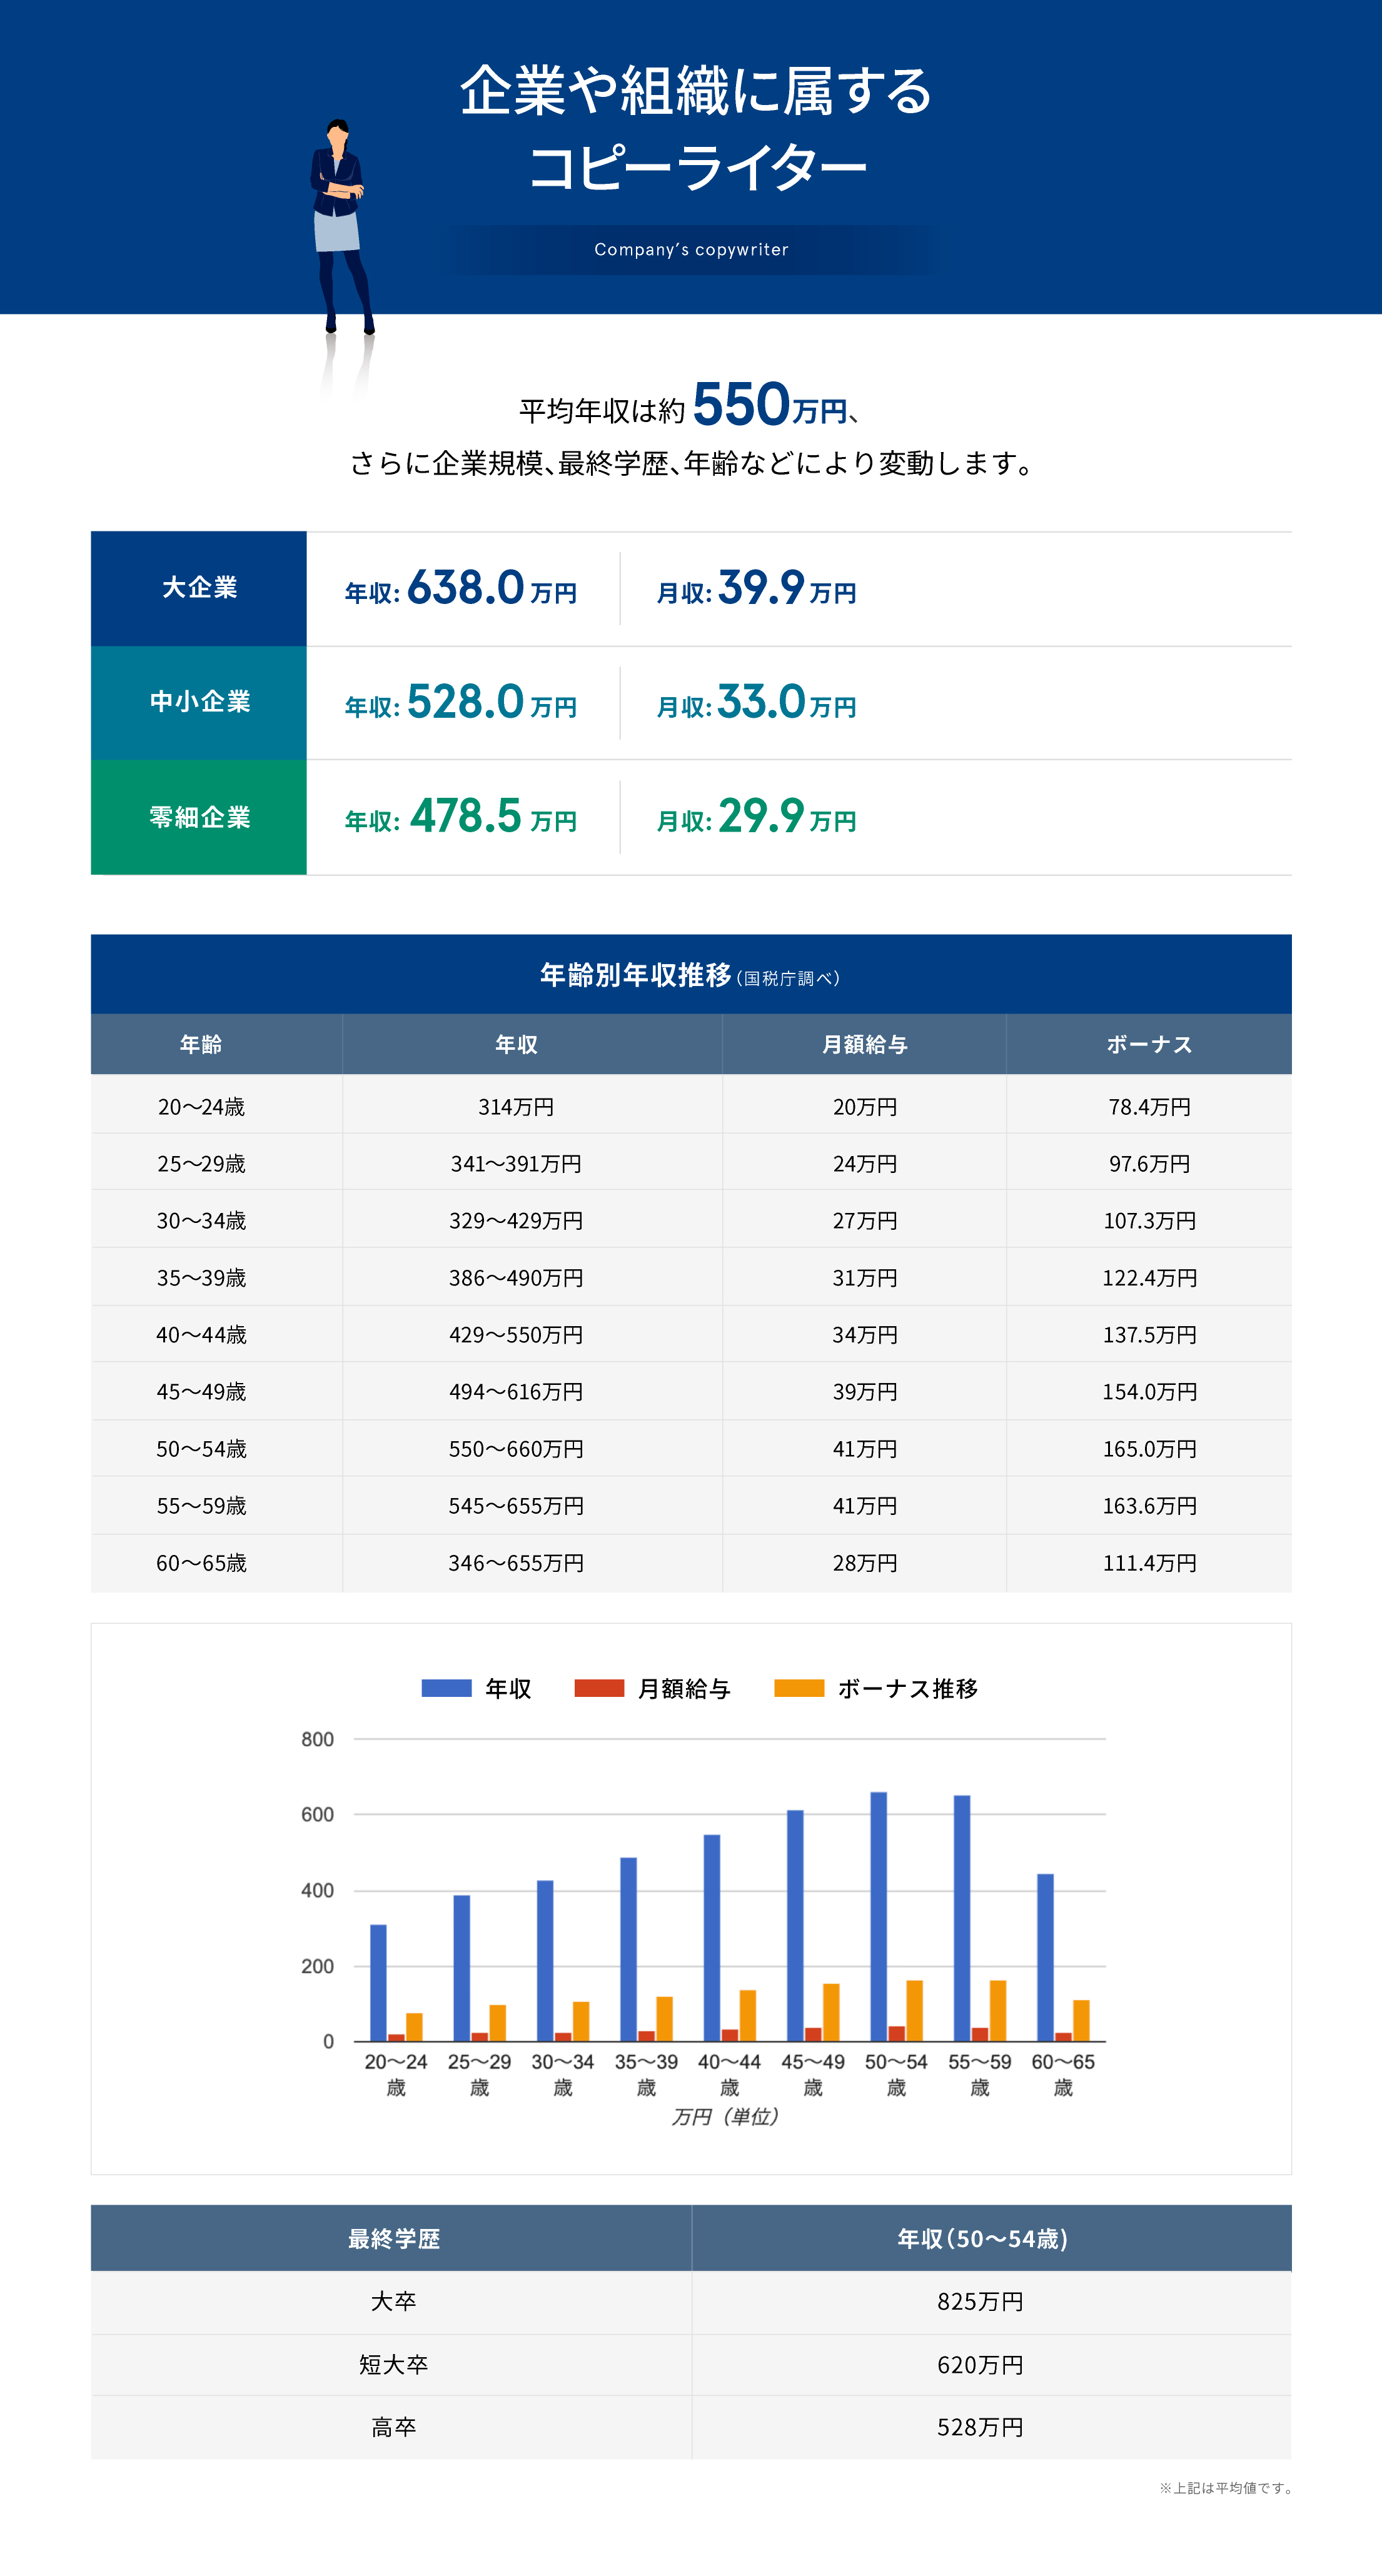Select the ボーナス column header
This screenshot has width=1382, height=2576.
tap(1149, 1044)
